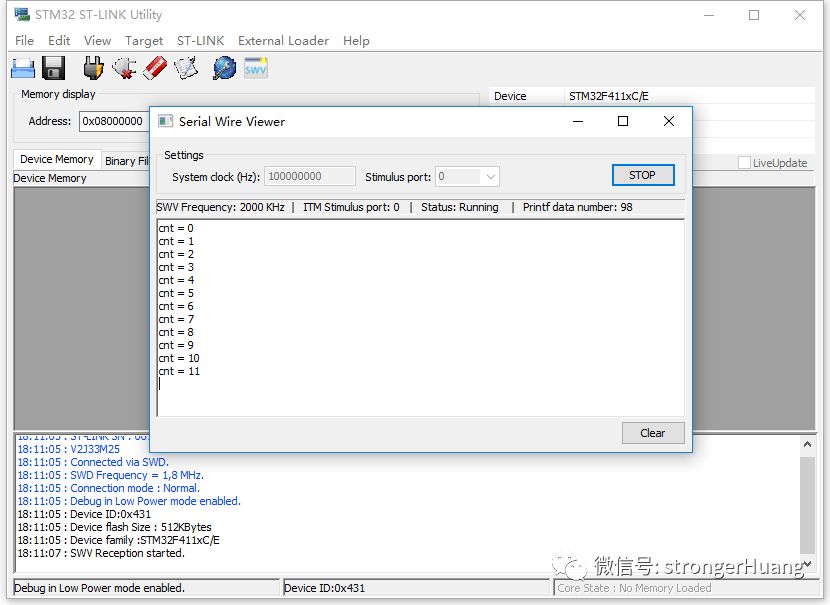Click 'Connection mode : Normal.' log line
Screen dimensions: 830x605
(109, 488)
